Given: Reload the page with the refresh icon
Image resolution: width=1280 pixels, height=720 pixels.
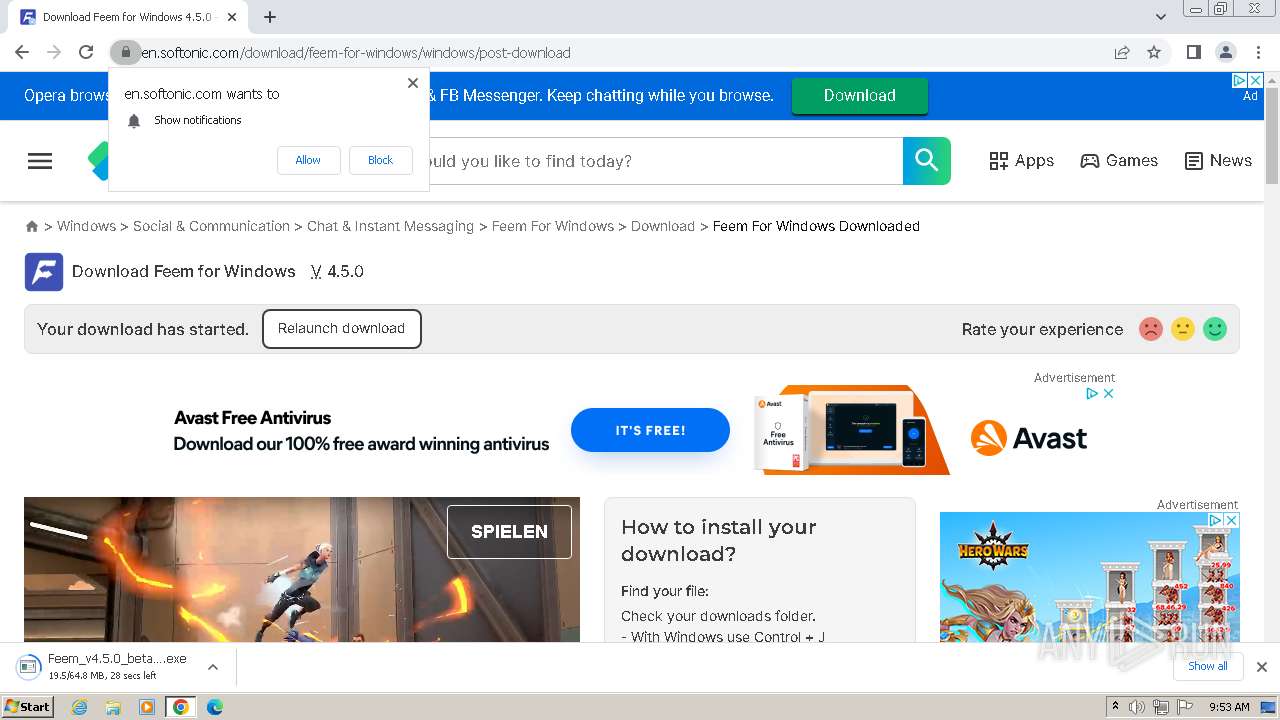Looking at the screenshot, I should (x=86, y=52).
